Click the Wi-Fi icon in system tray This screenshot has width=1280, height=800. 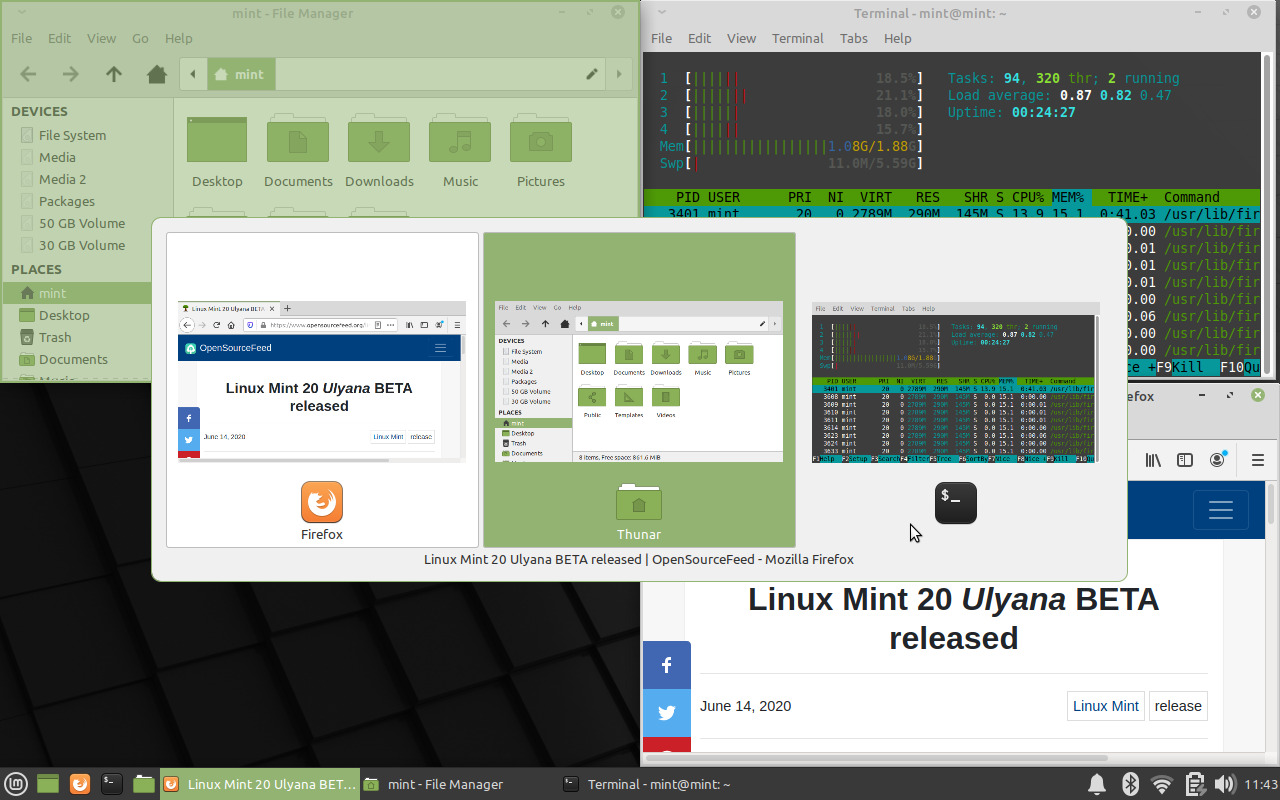pyautogui.click(x=1161, y=784)
